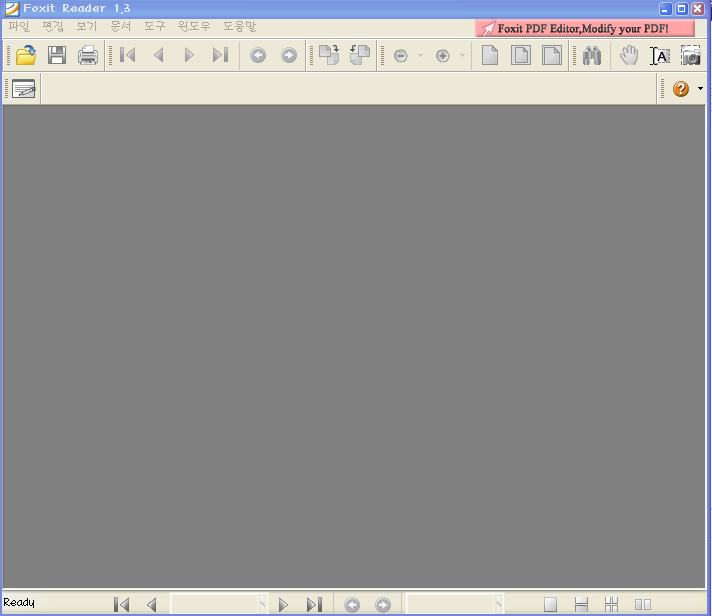Click the Save floppy disk icon
Image resolution: width=712 pixels, height=616 pixels.
pos(57,55)
